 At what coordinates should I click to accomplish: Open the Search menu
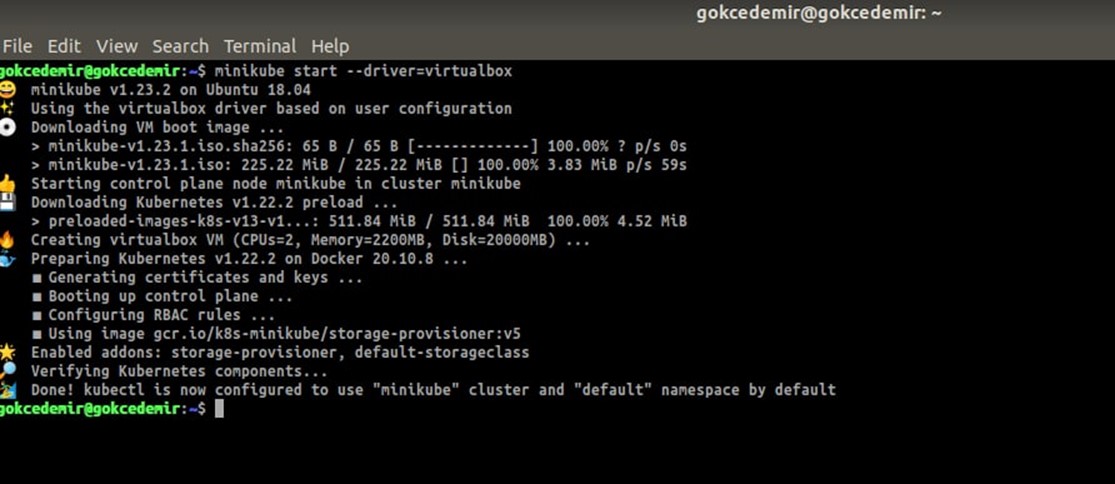[x=181, y=46]
